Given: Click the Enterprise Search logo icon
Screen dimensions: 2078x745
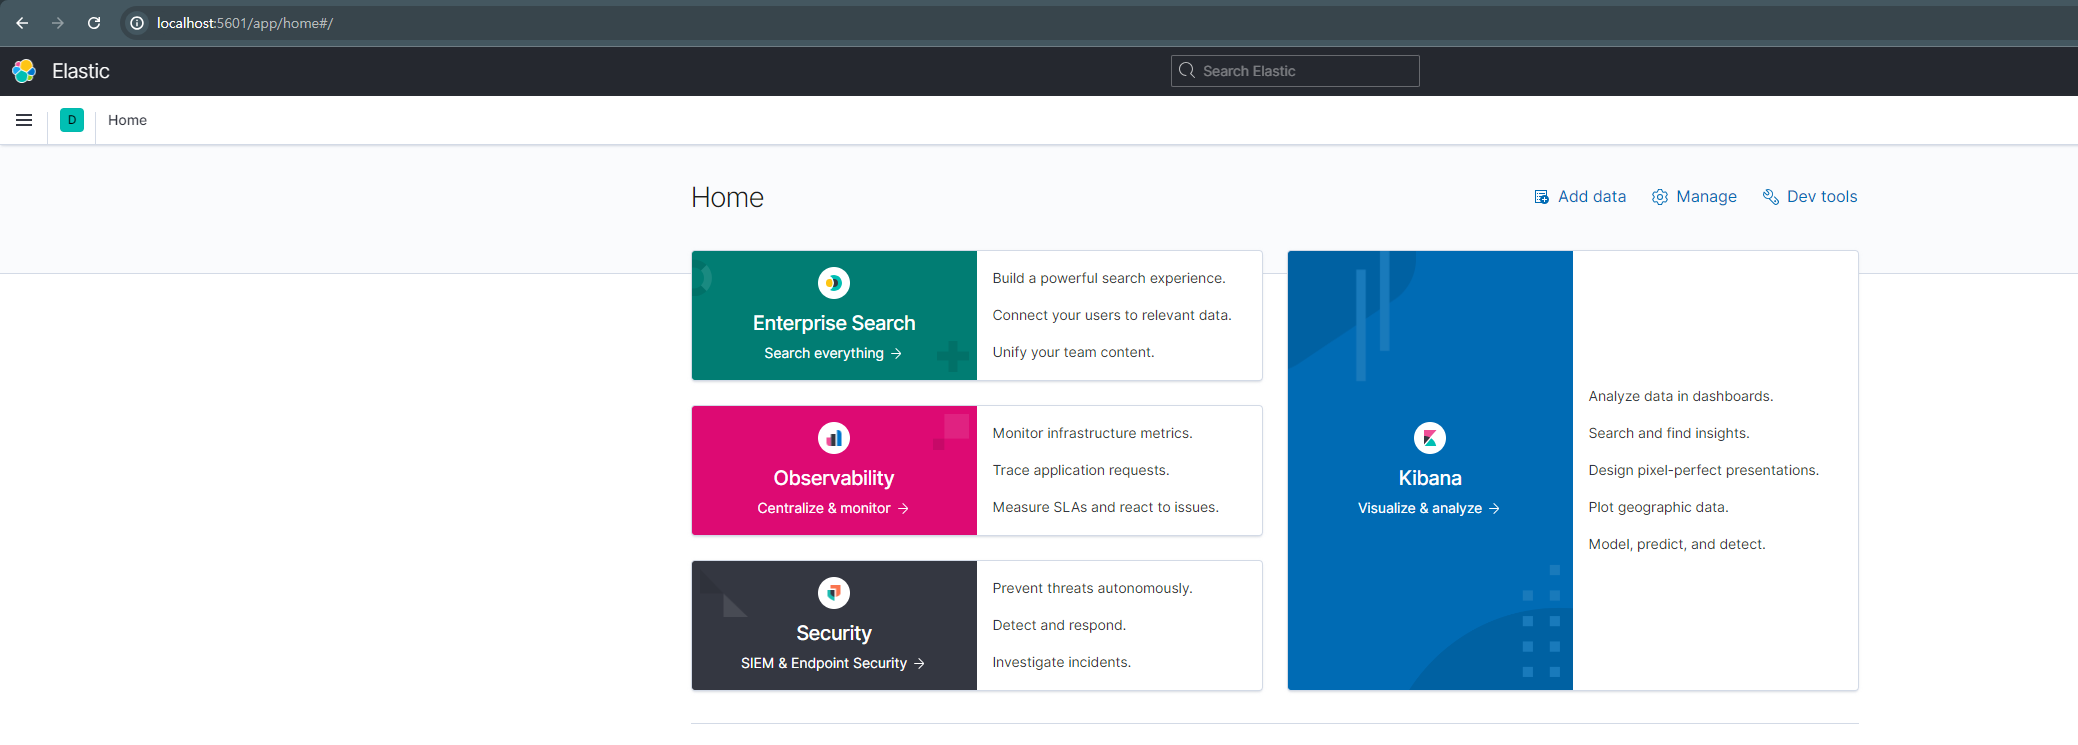Looking at the screenshot, I should coord(834,283).
